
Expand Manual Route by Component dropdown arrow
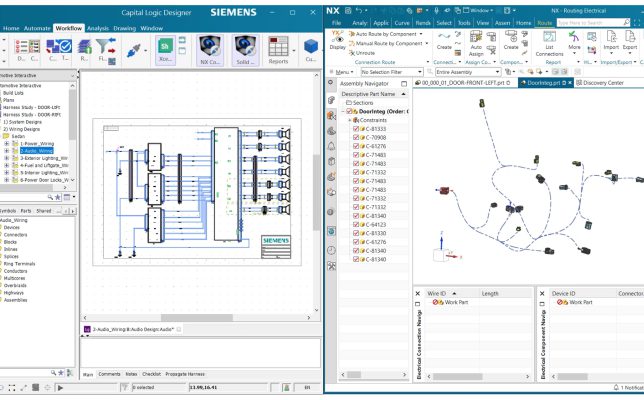coord(426,43)
